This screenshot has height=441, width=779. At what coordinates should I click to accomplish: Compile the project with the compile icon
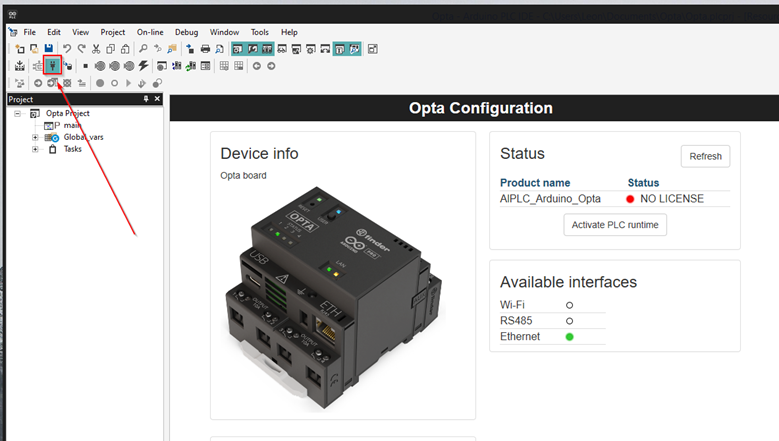tap(19, 66)
